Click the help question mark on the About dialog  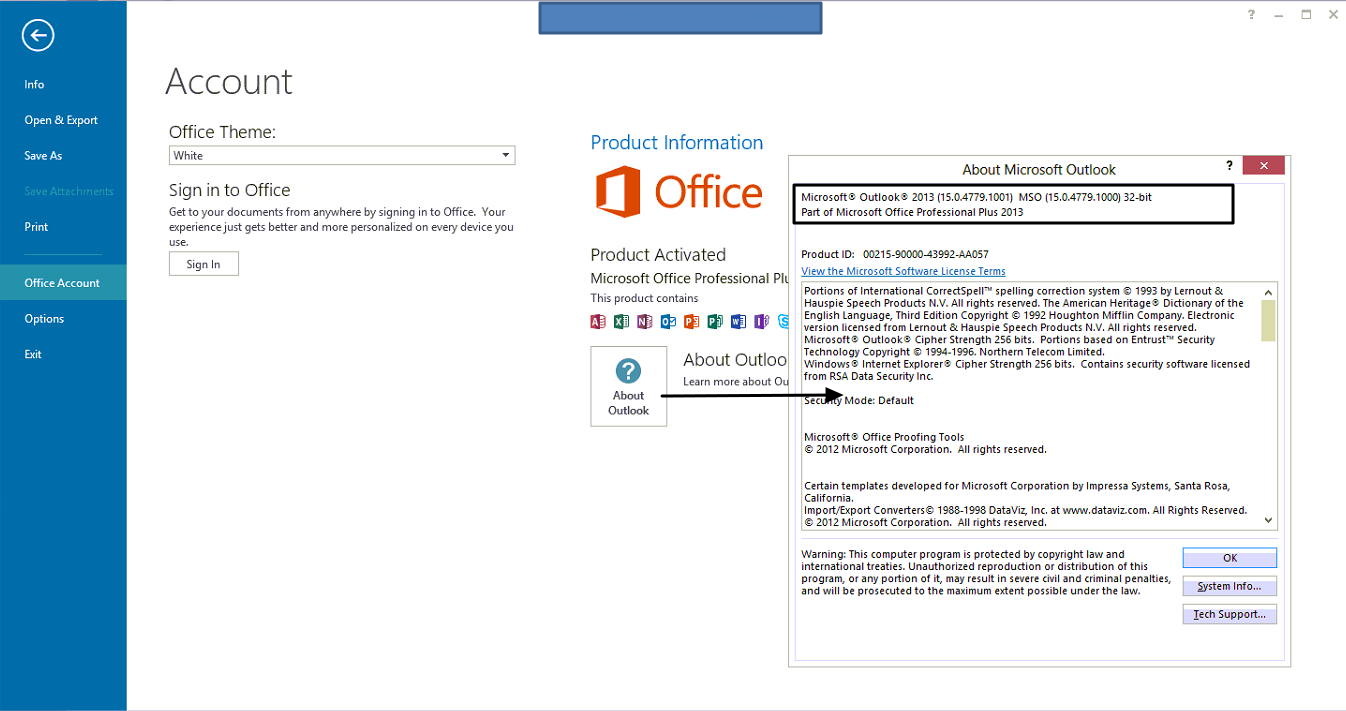(1228, 166)
